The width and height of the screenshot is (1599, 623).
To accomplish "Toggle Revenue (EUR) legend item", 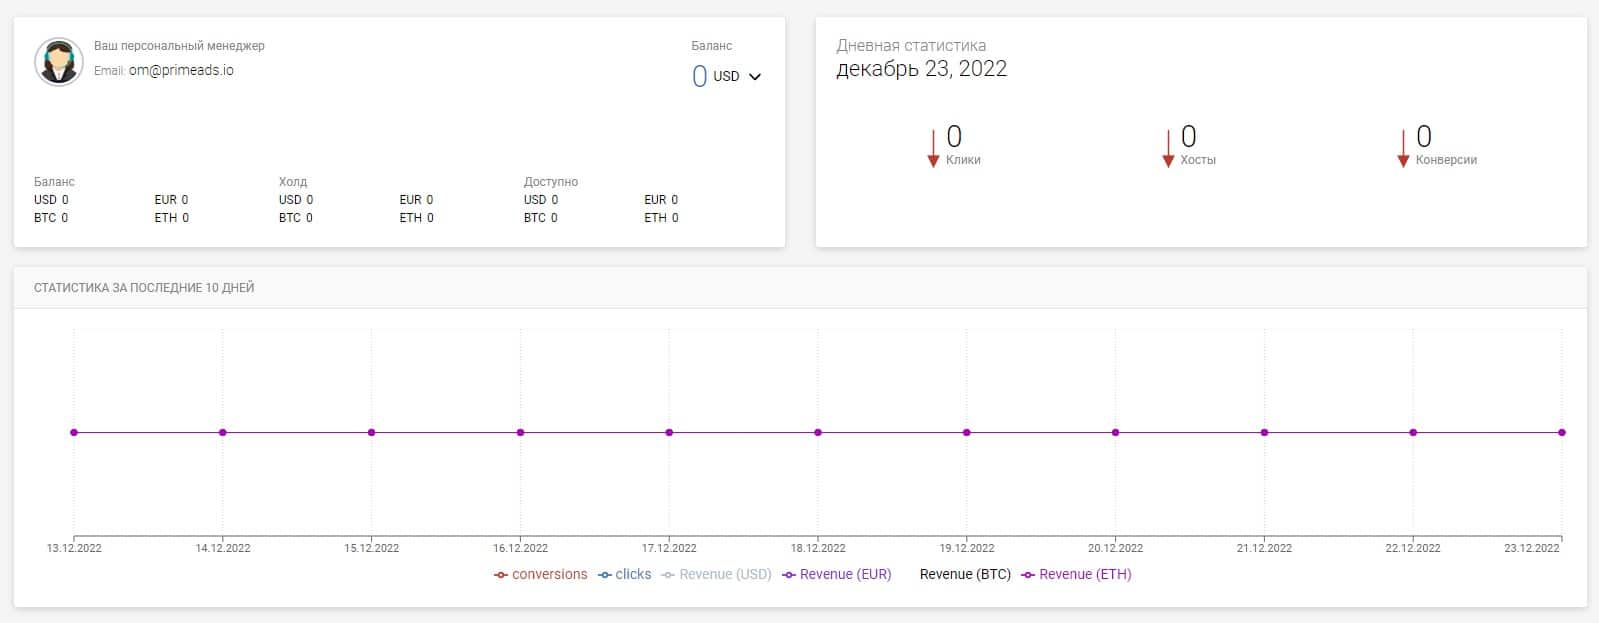I will click(837, 574).
